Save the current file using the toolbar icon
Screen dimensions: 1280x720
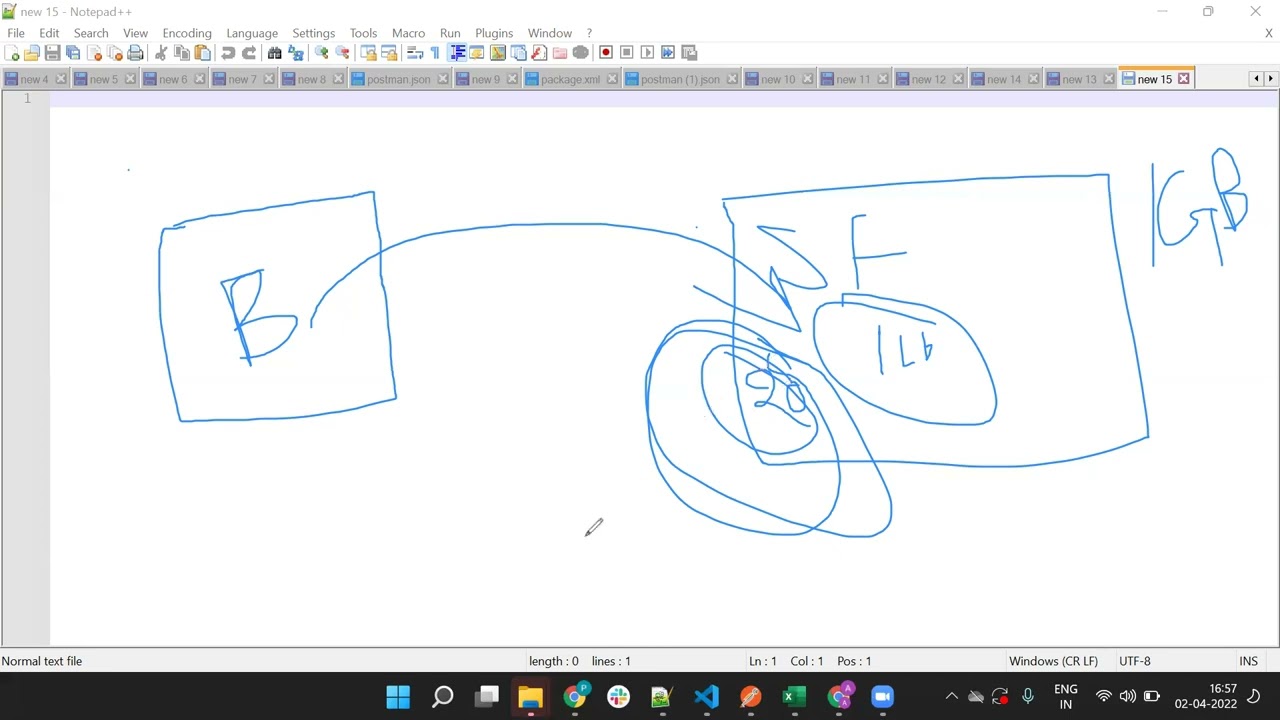click(x=52, y=53)
